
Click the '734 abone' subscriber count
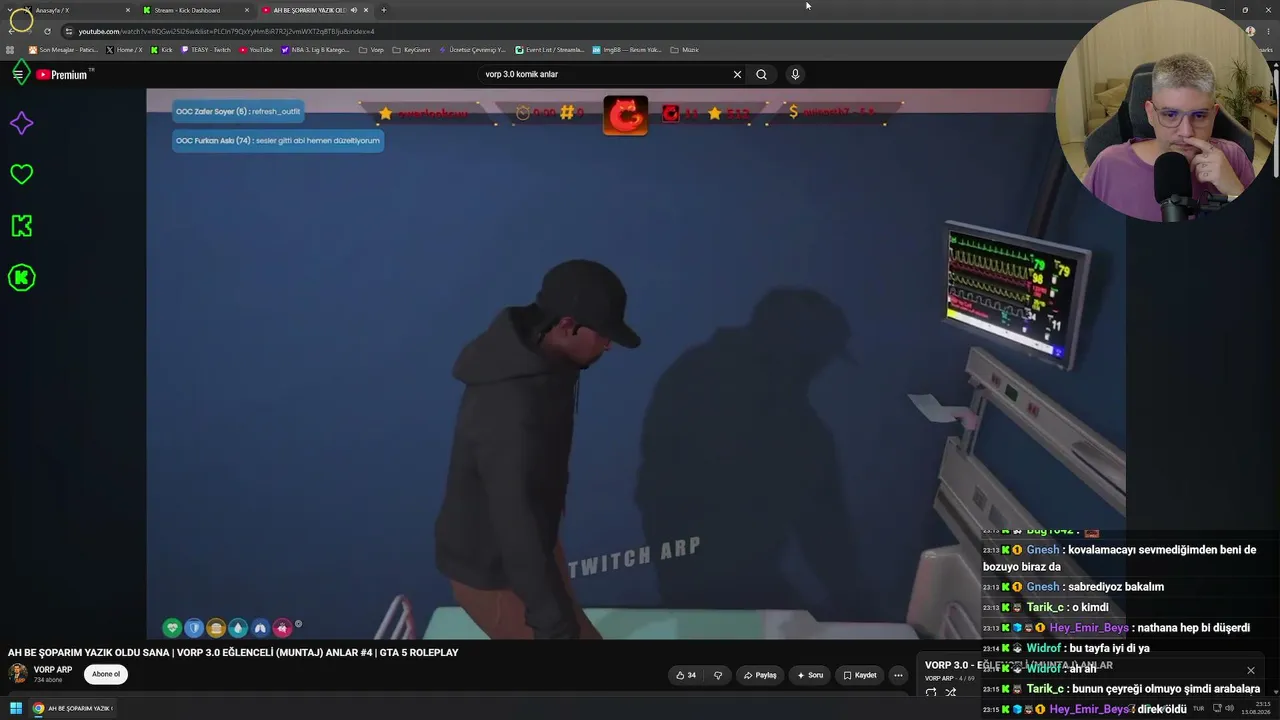tap(48, 680)
